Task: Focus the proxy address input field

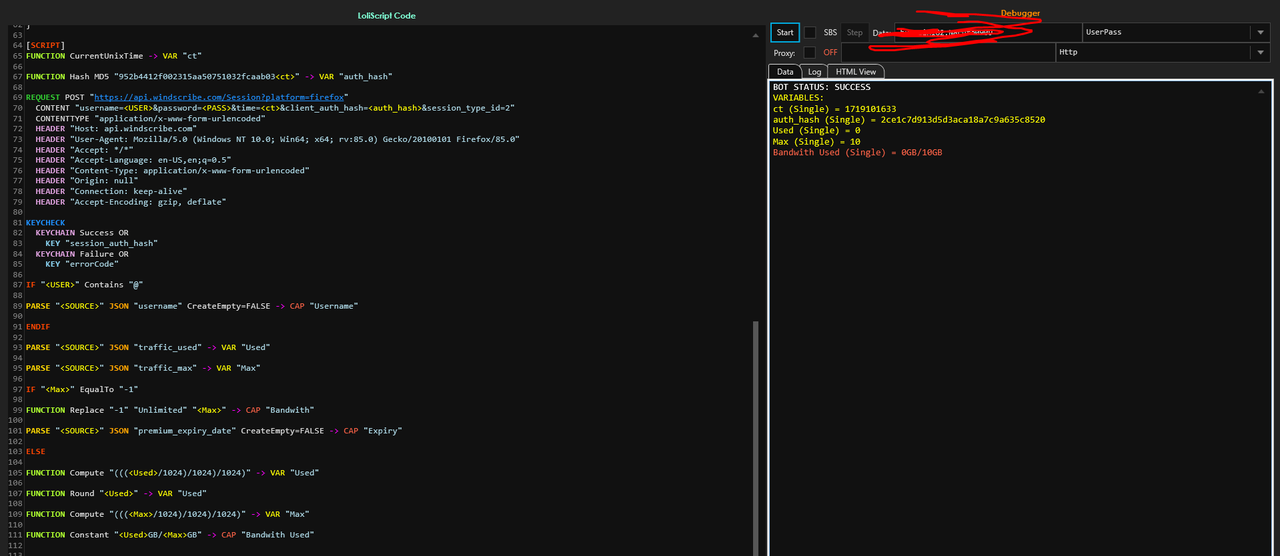Action: tap(948, 52)
